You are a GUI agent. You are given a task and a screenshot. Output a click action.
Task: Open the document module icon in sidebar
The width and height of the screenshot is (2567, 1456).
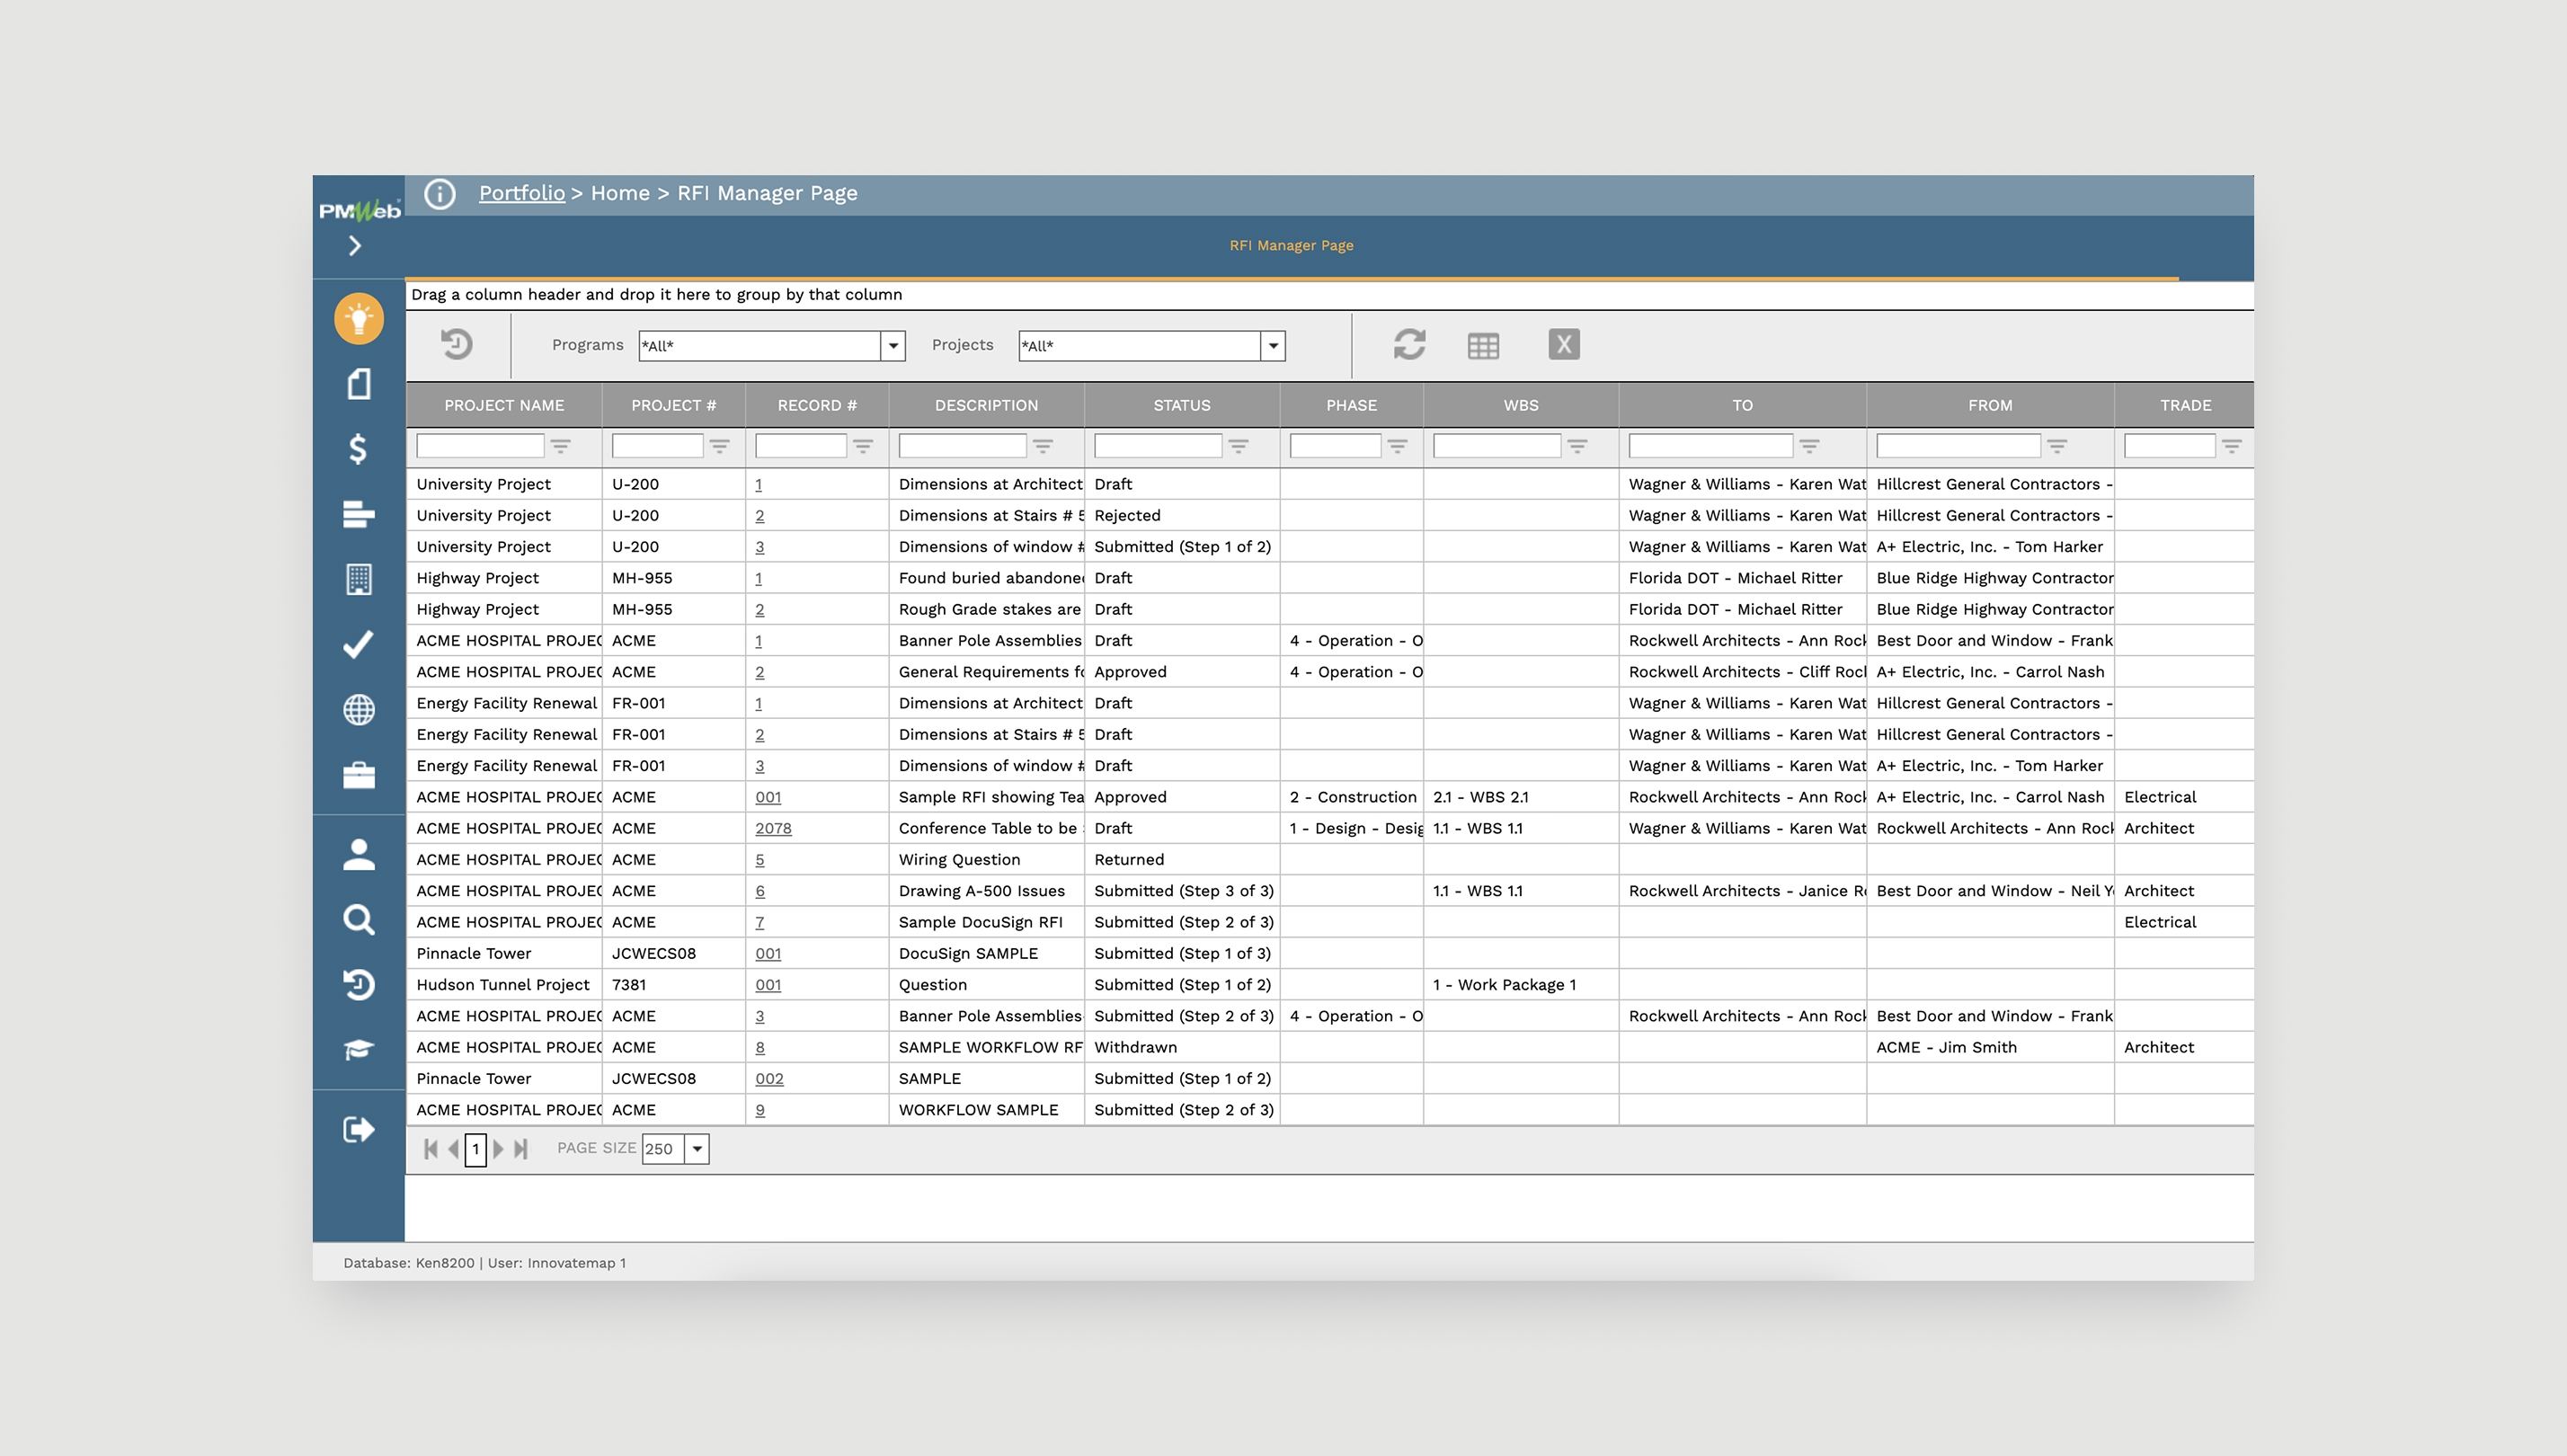click(359, 384)
